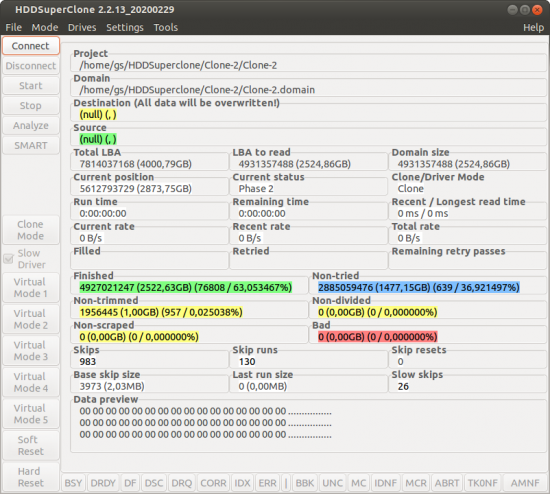Click Current status Phase 2
This screenshot has height=494, width=550.
256,189
